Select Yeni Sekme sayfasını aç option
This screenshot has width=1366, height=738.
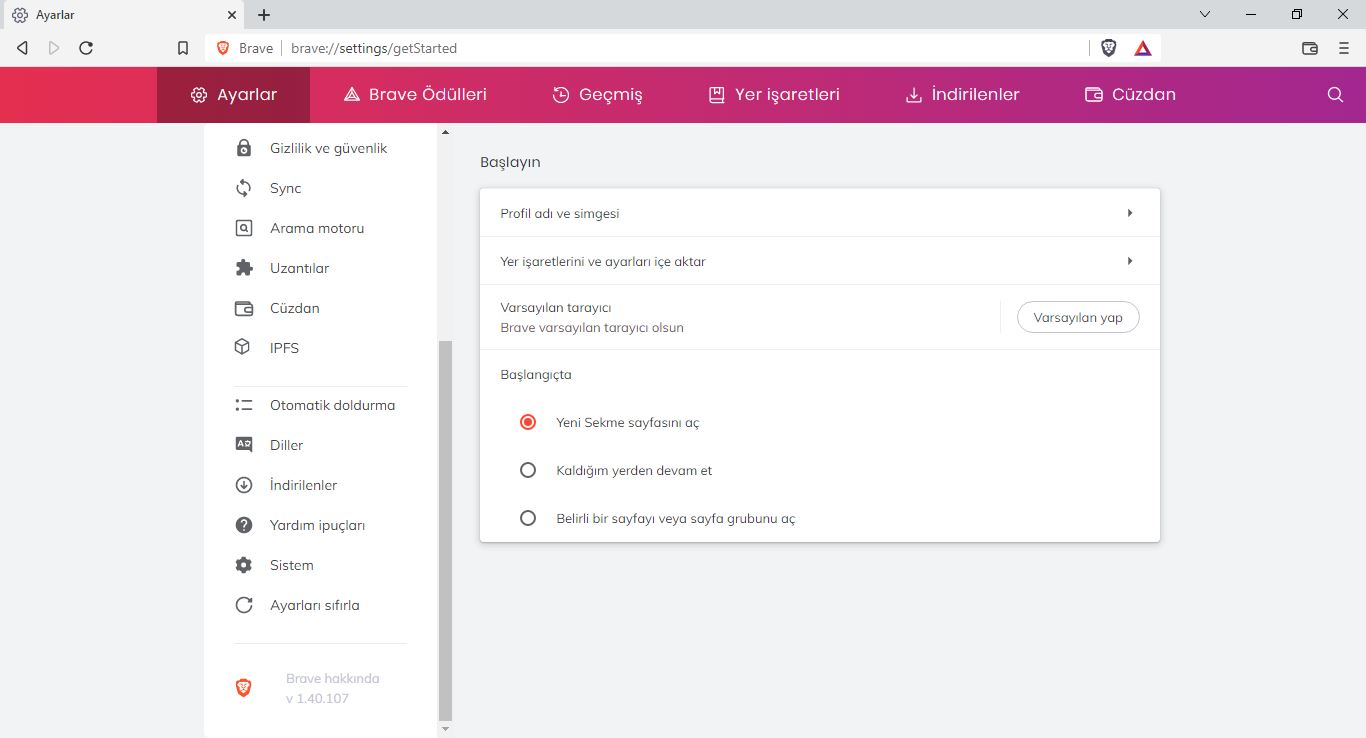528,422
